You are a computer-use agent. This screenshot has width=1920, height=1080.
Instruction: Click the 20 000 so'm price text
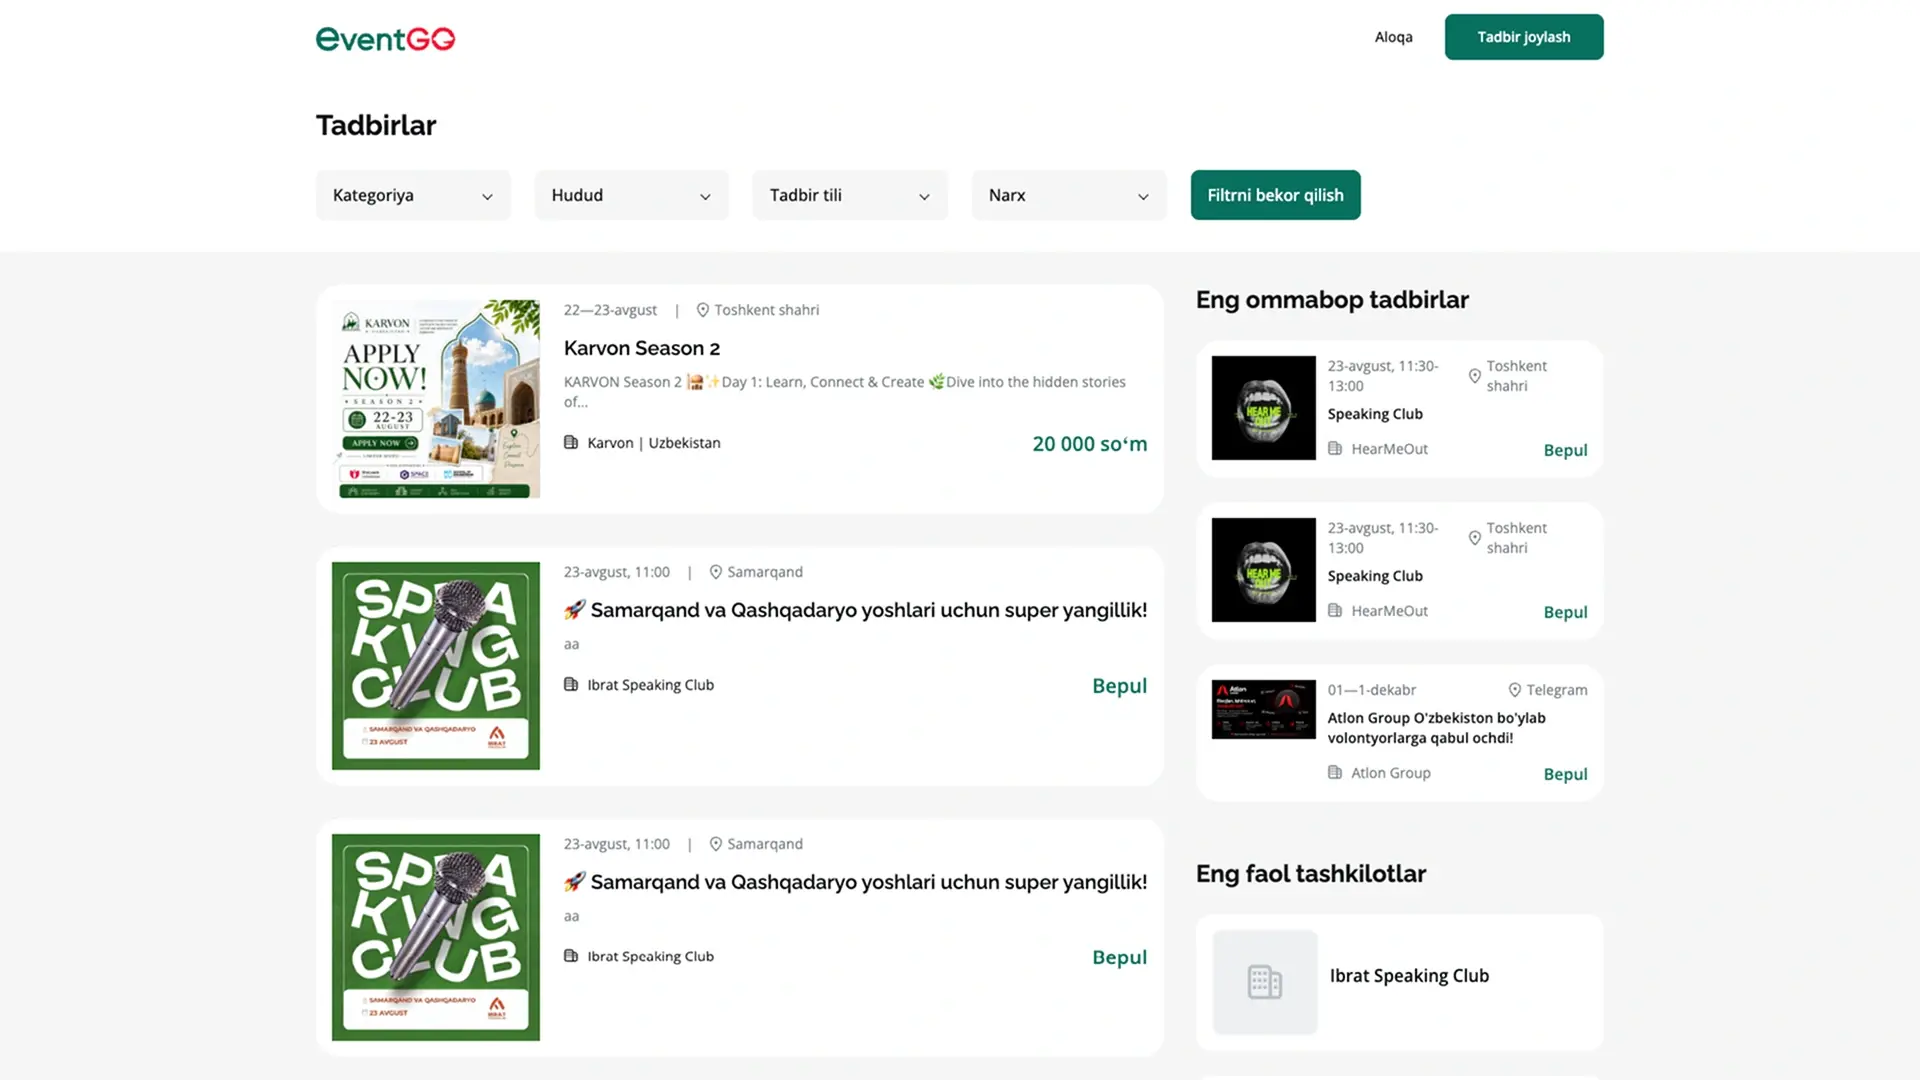tap(1090, 444)
